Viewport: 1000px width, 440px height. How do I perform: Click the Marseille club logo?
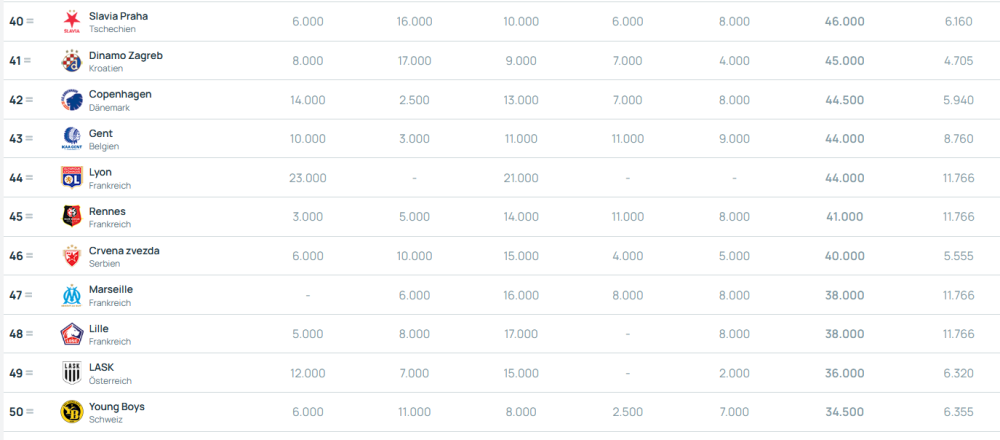[71, 295]
